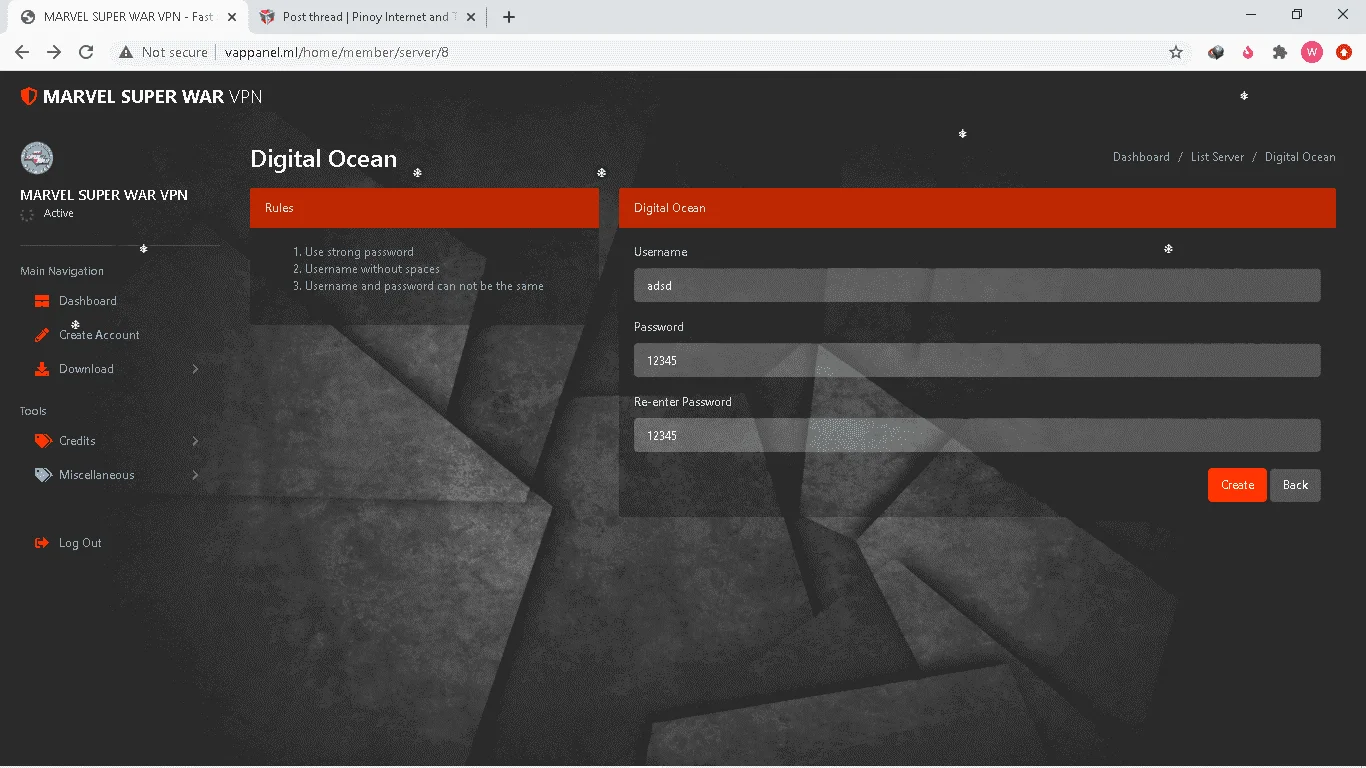Click the Download icon in the sidebar
1366x768 pixels.
42,369
